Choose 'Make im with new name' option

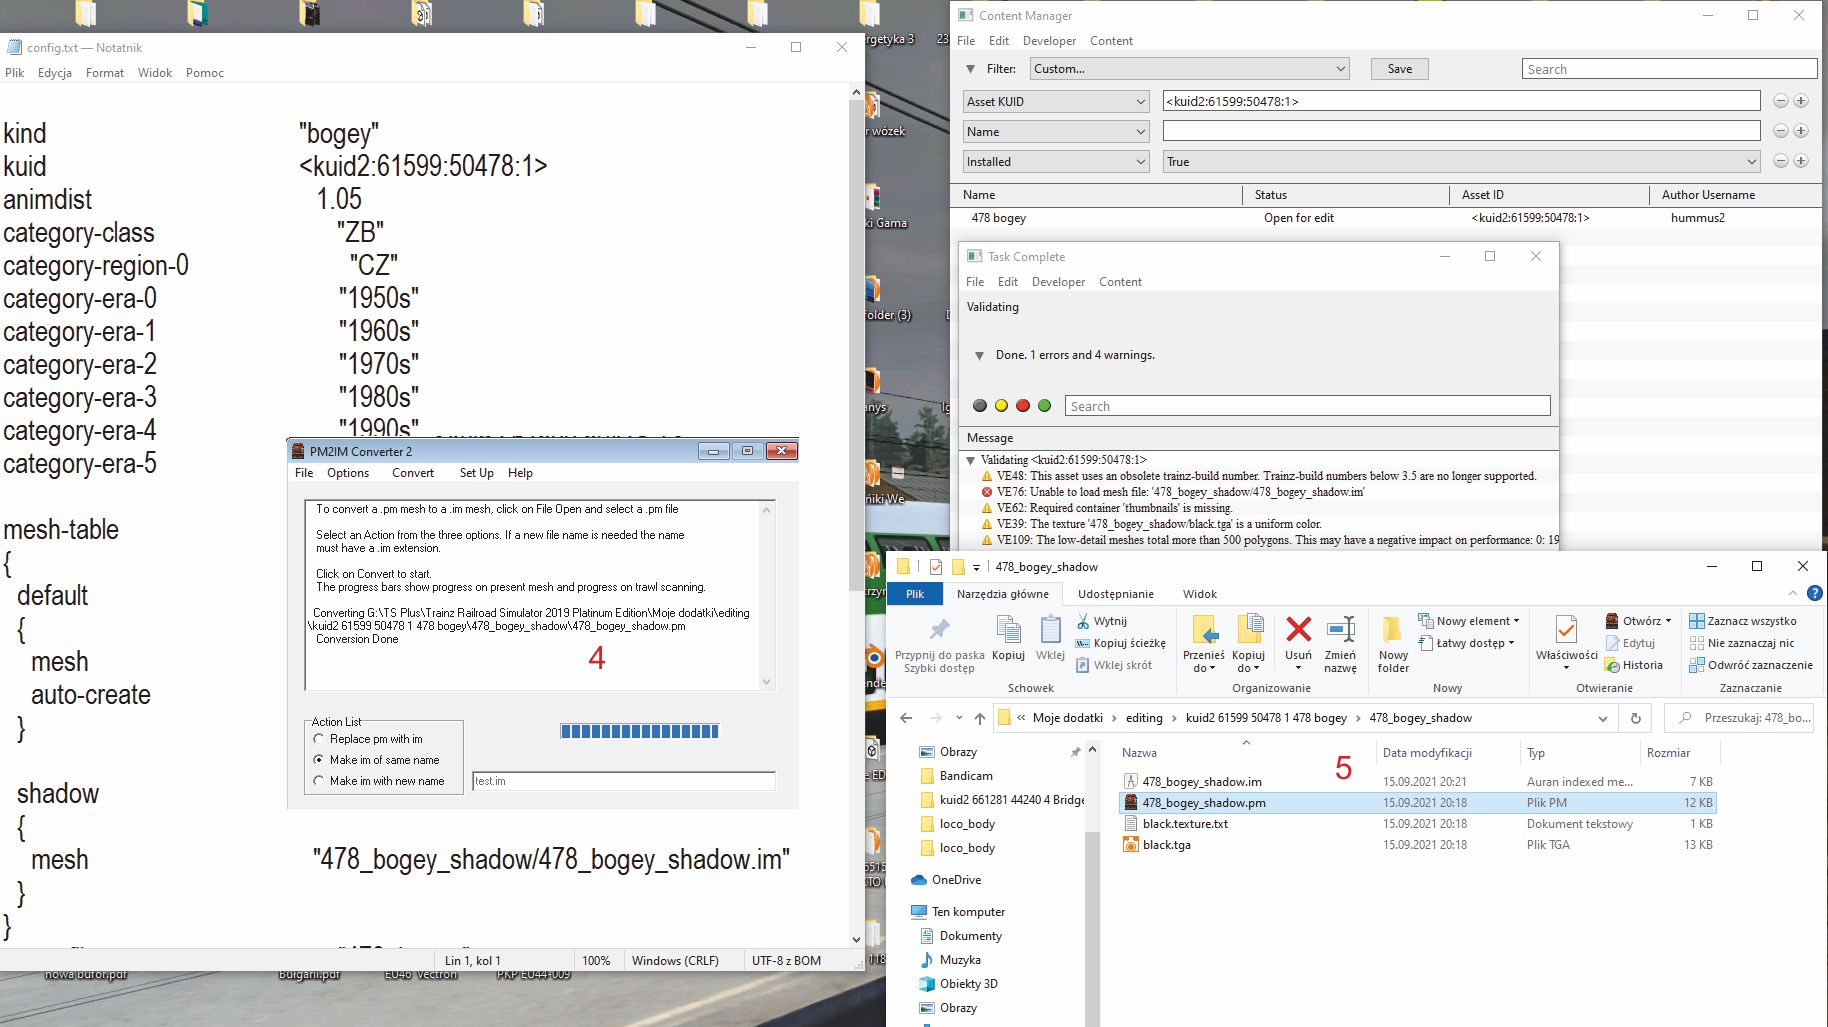319,781
